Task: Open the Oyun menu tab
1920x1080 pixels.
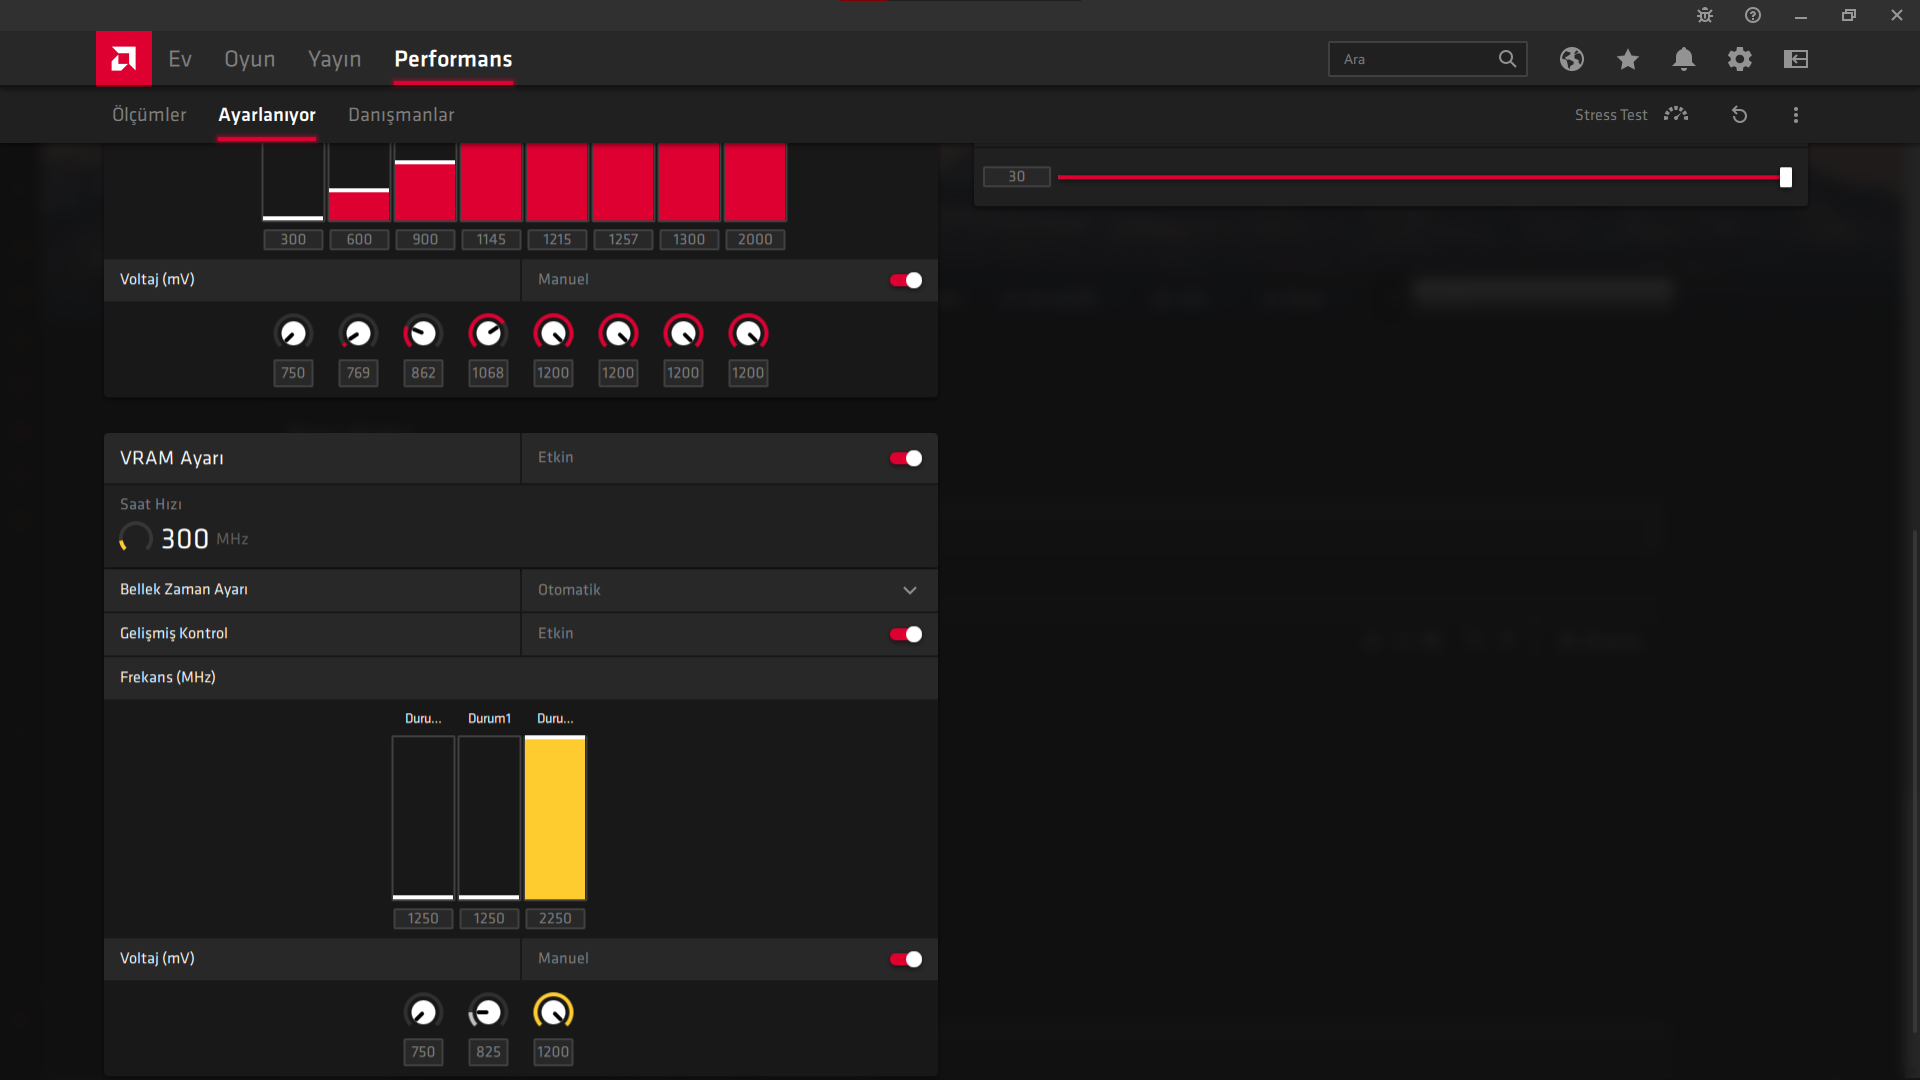Action: coord(249,59)
